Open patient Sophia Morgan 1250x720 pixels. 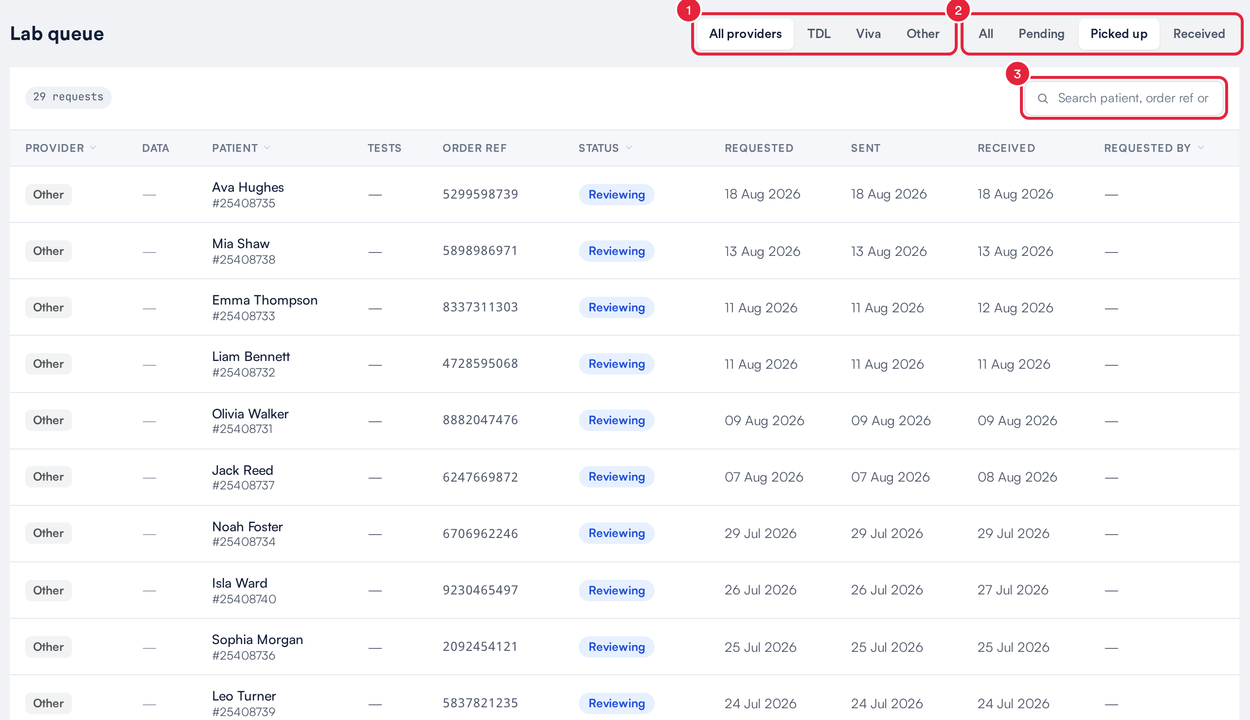pyautogui.click(x=258, y=640)
